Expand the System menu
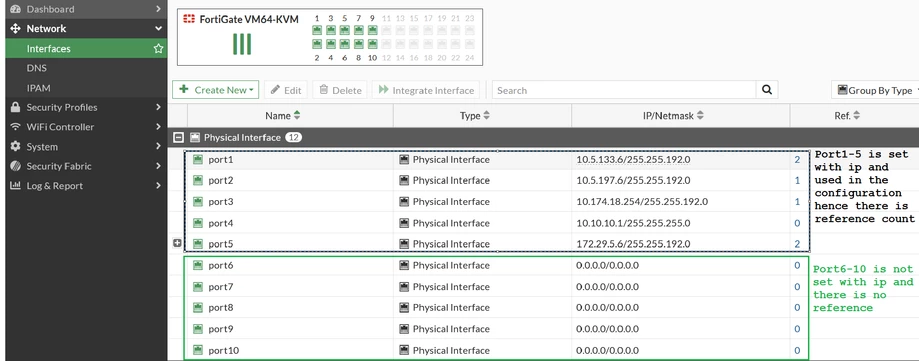 point(86,147)
